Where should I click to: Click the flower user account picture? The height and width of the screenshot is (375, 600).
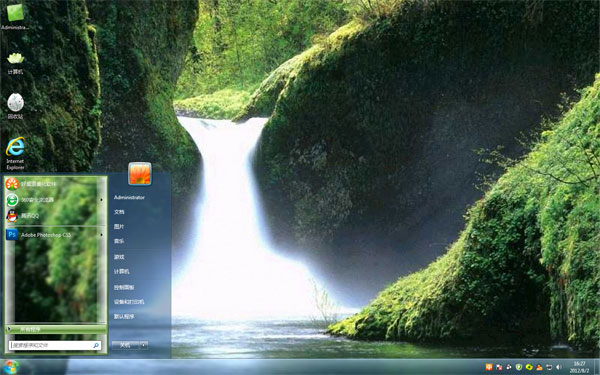tap(140, 174)
